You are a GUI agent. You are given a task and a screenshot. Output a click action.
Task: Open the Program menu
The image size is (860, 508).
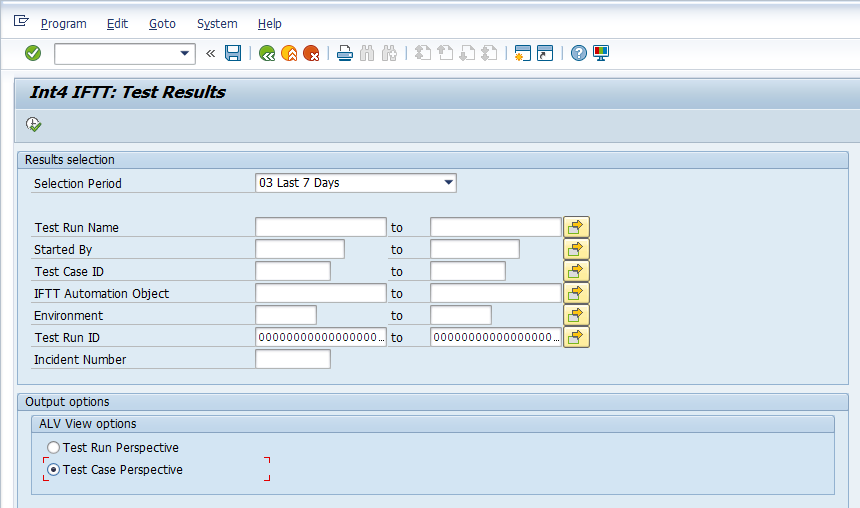pyautogui.click(x=64, y=23)
